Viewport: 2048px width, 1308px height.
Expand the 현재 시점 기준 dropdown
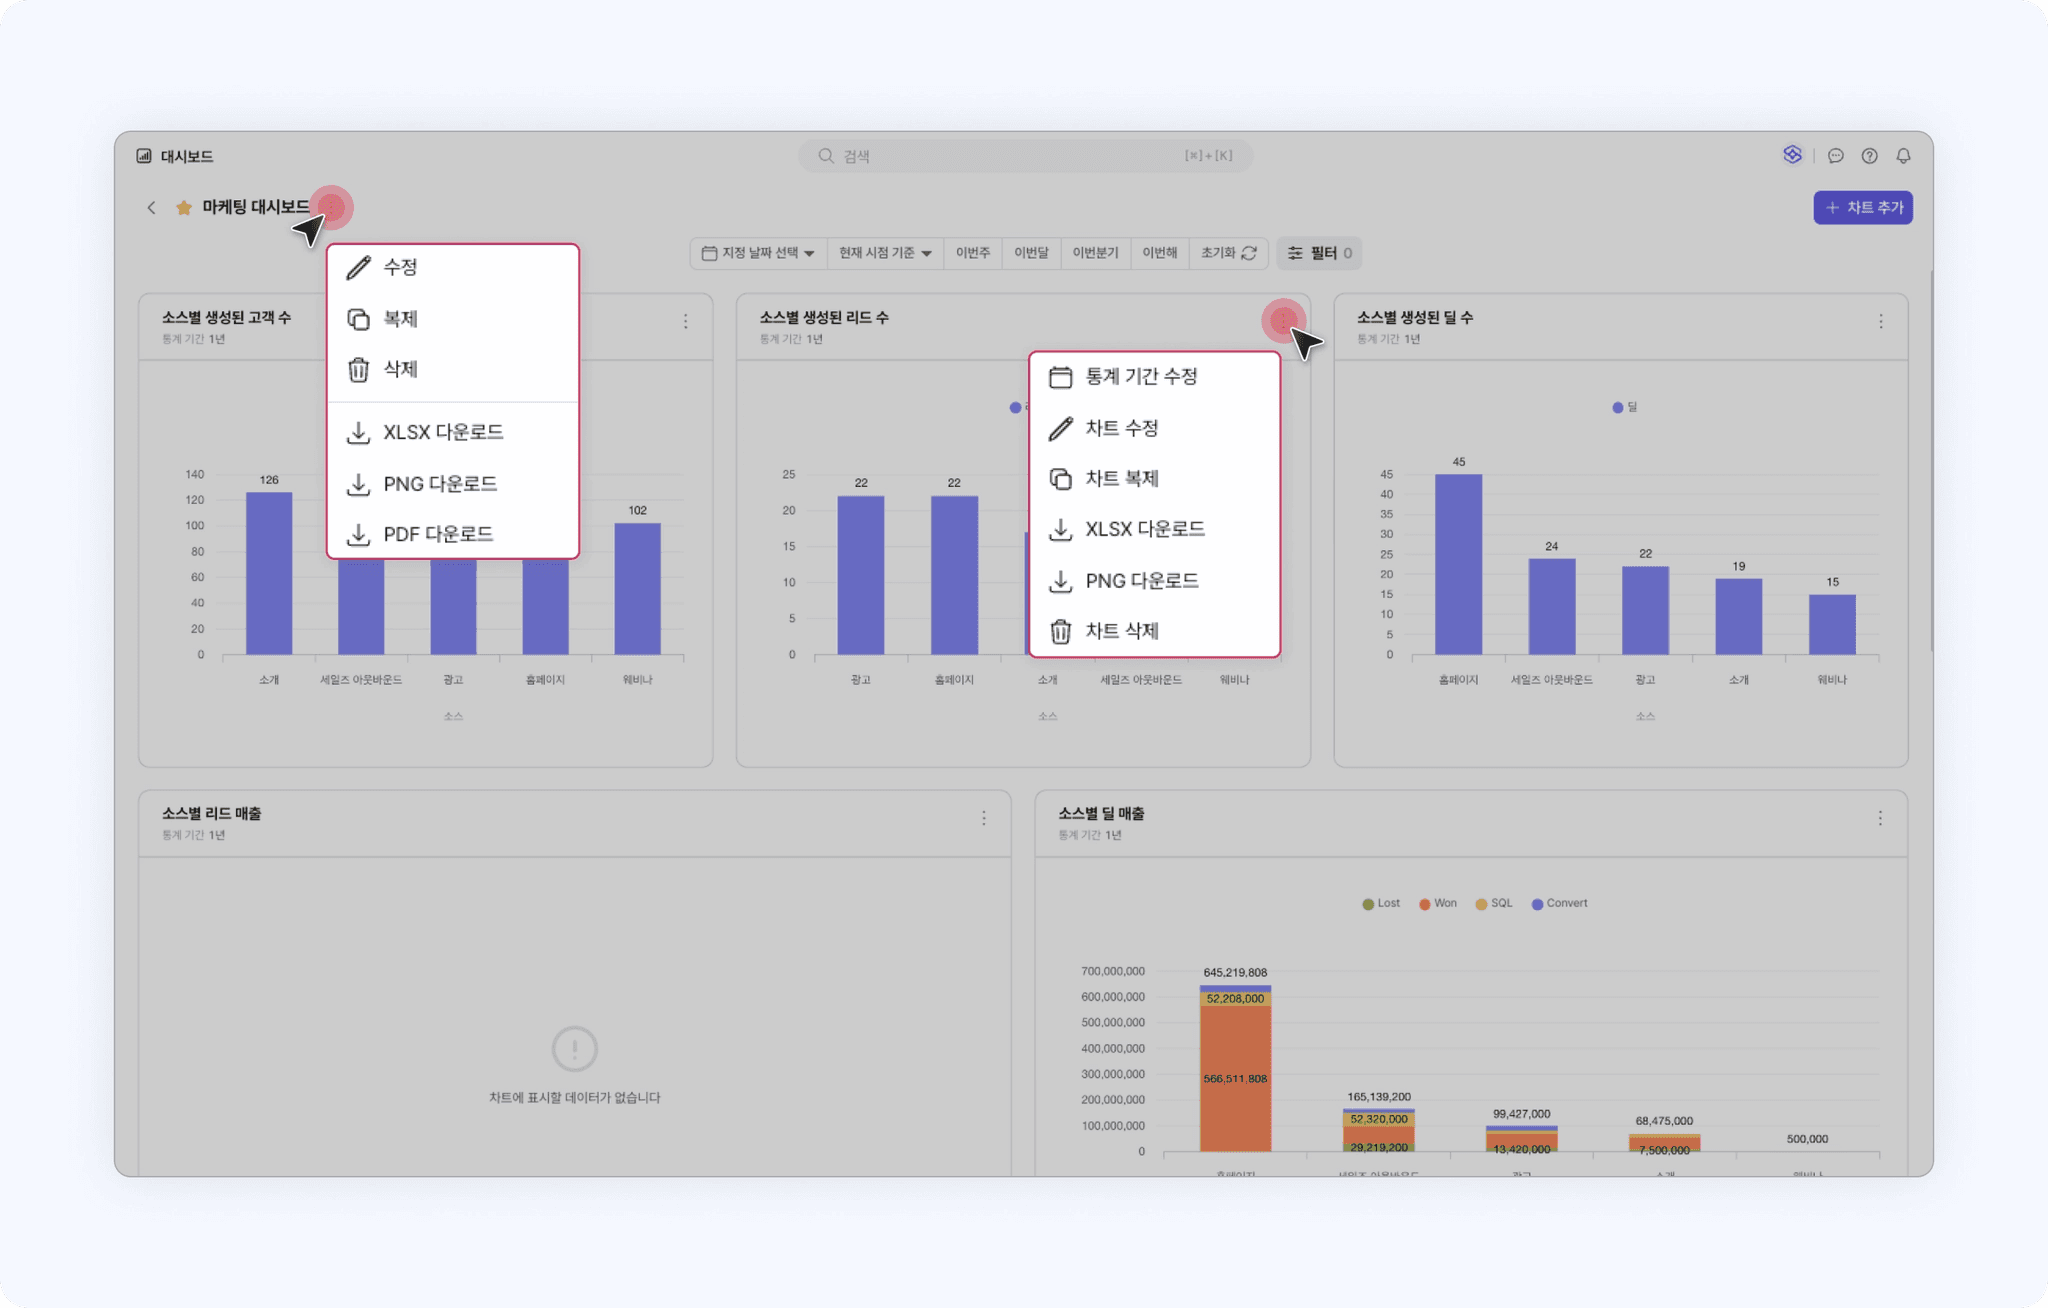885,253
